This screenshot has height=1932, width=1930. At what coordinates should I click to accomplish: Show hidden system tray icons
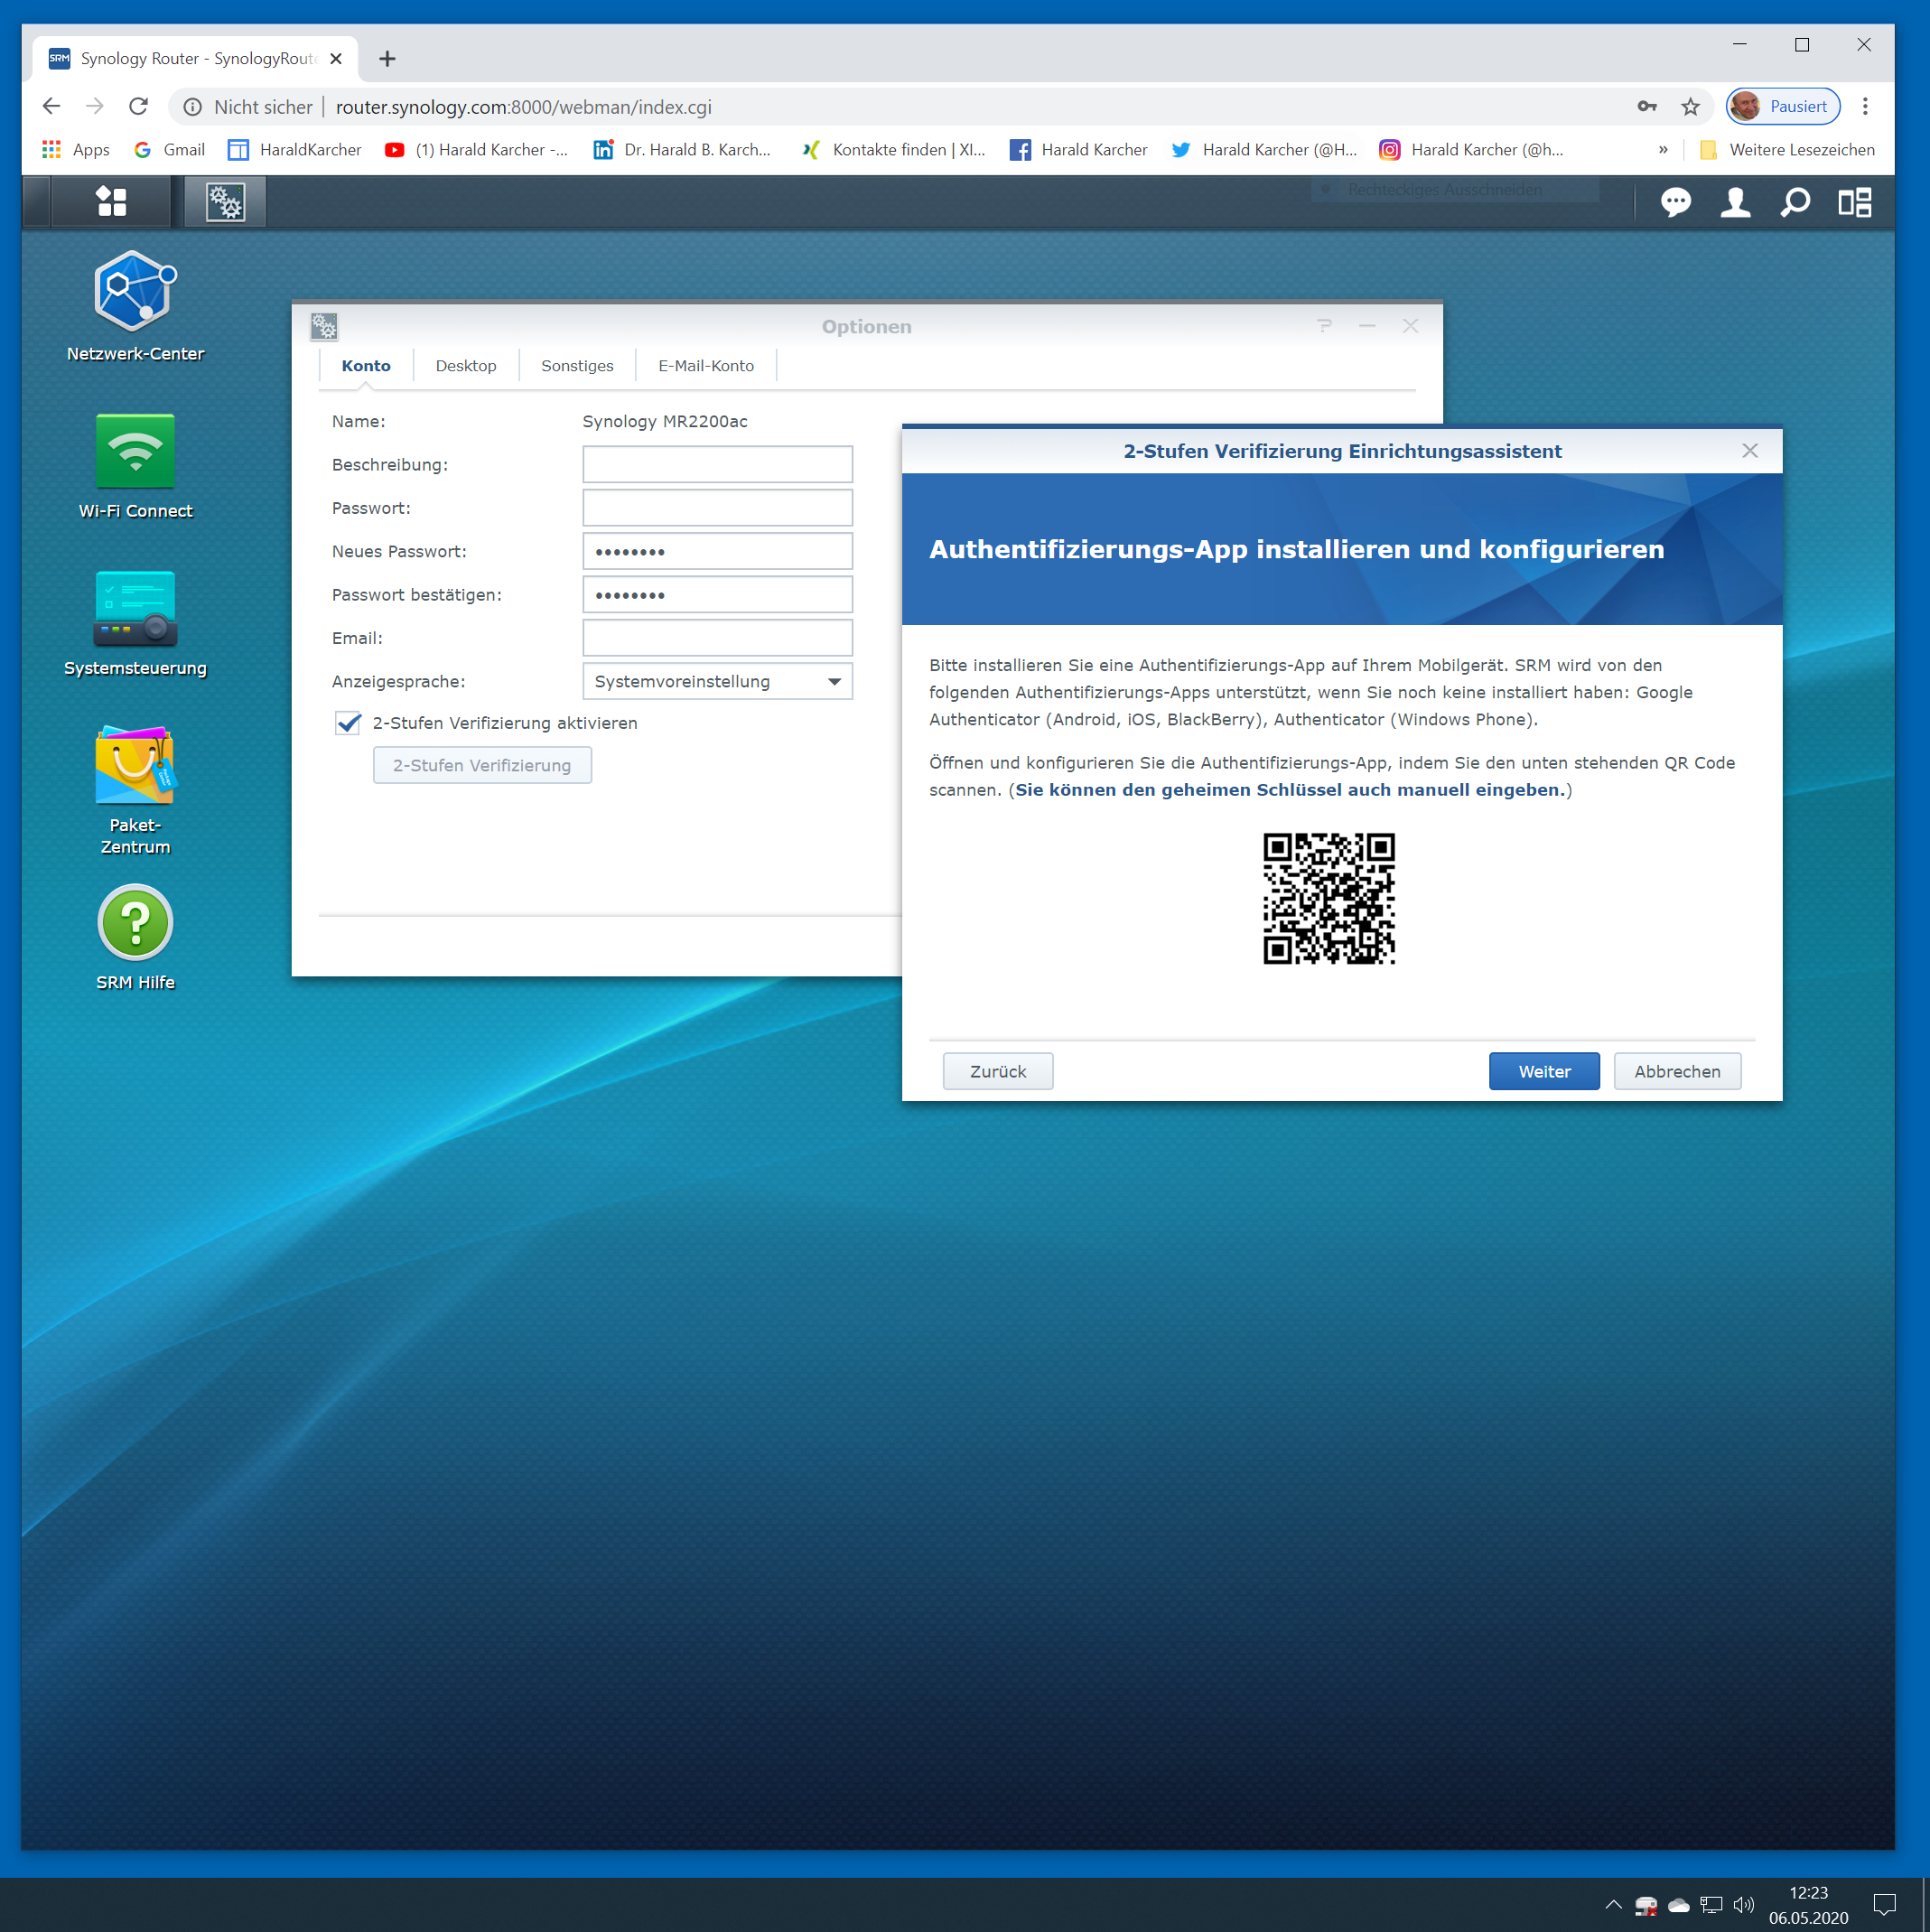click(1613, 1905)
